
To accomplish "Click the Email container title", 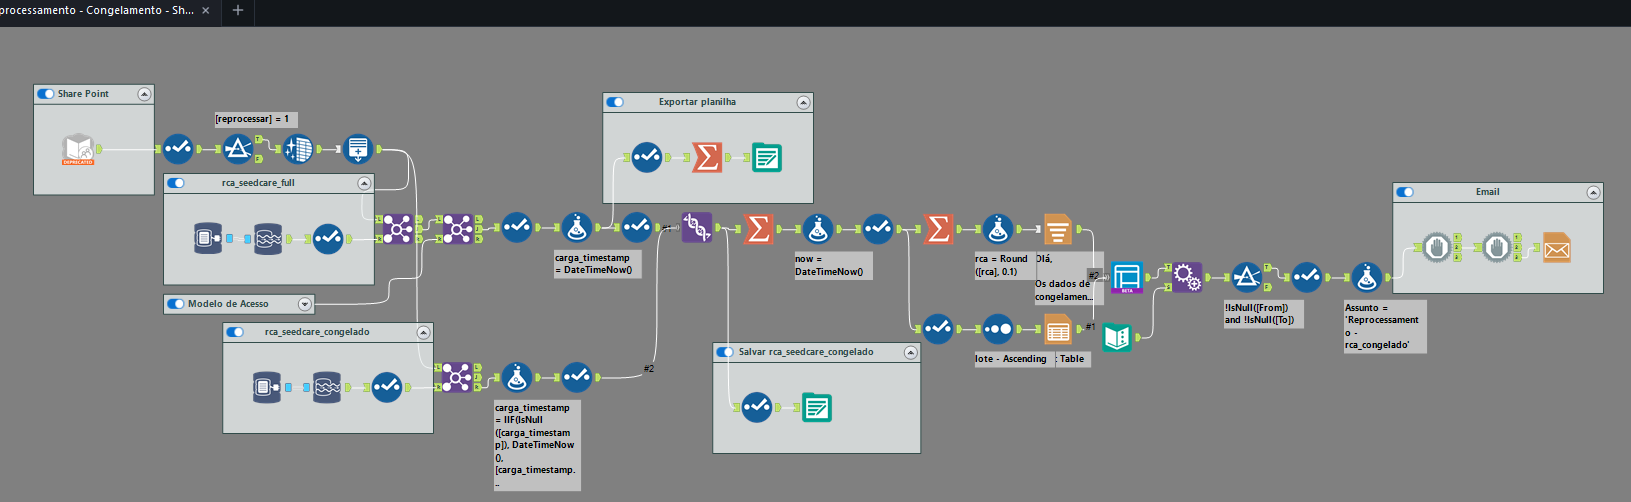I will [1487, 192].
